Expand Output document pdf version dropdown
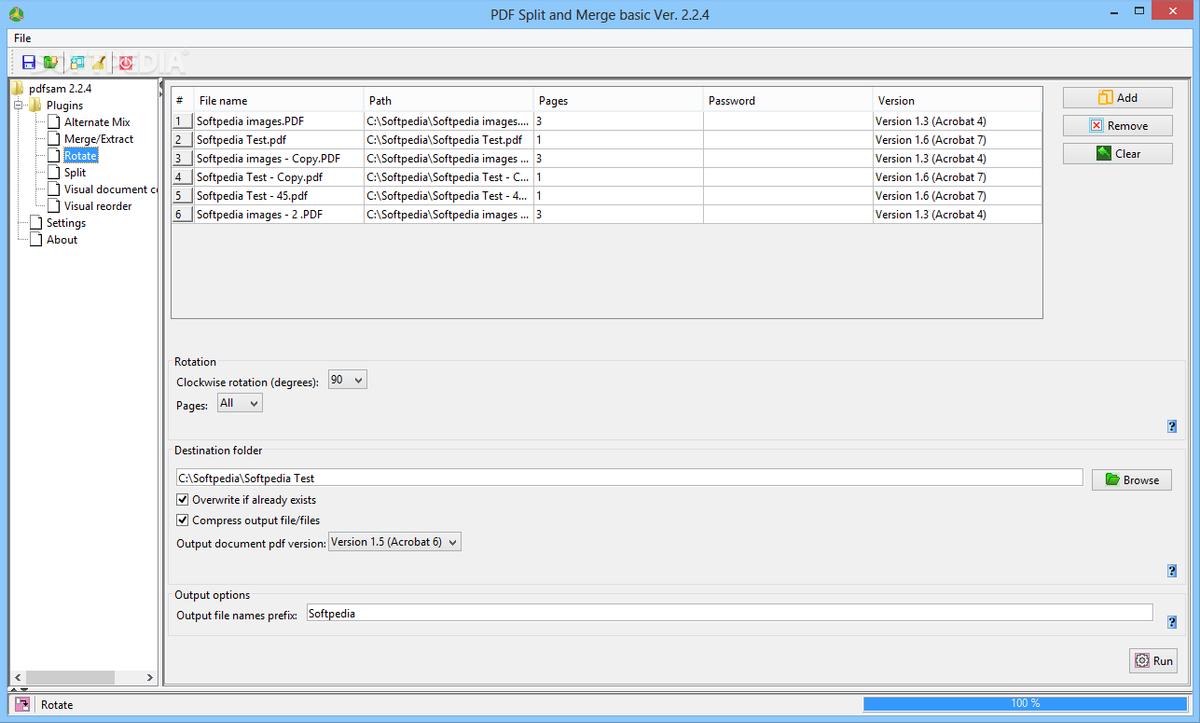The height and width of the screenshot is (723, 1200). 395,542
